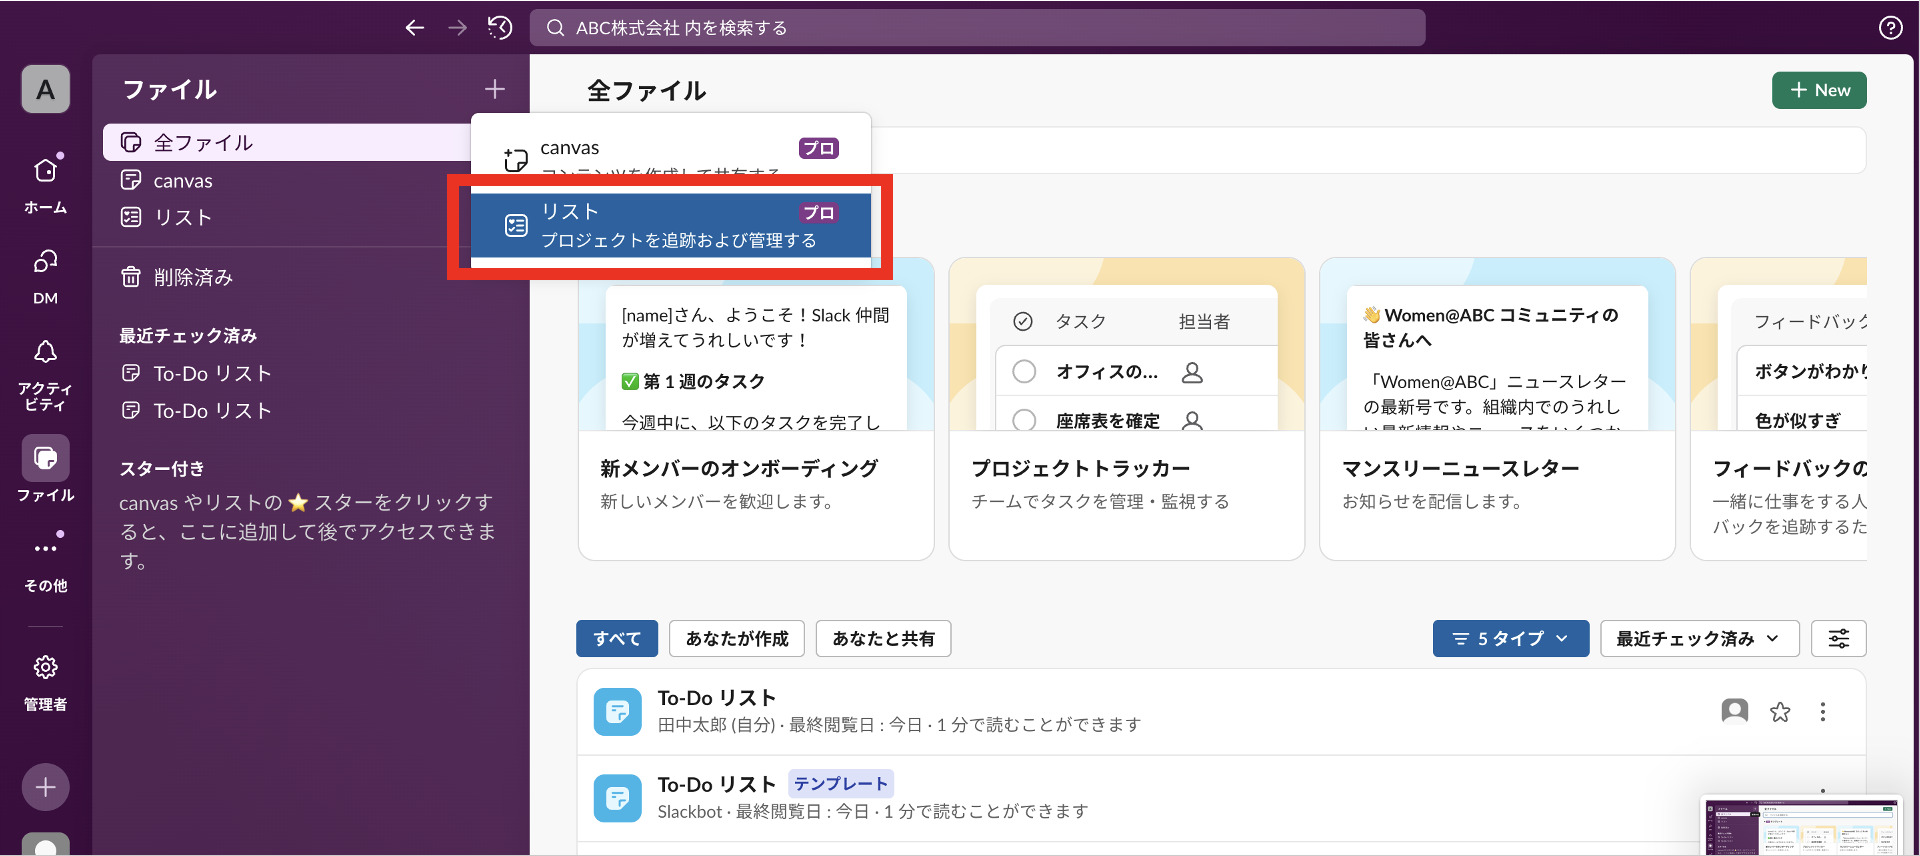Open the マンスリーニュースレター template card
1920x856 pixels.
[1497, 409]
